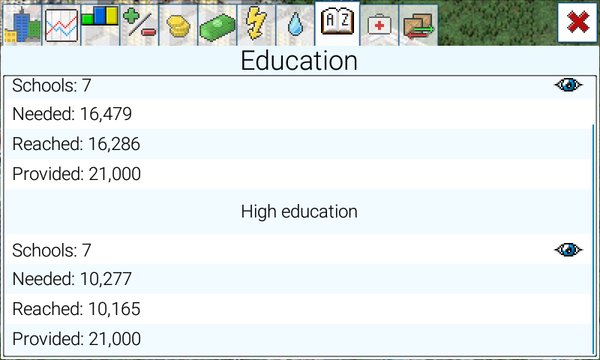Open the green cash budget tab

[x=217, y=25]
